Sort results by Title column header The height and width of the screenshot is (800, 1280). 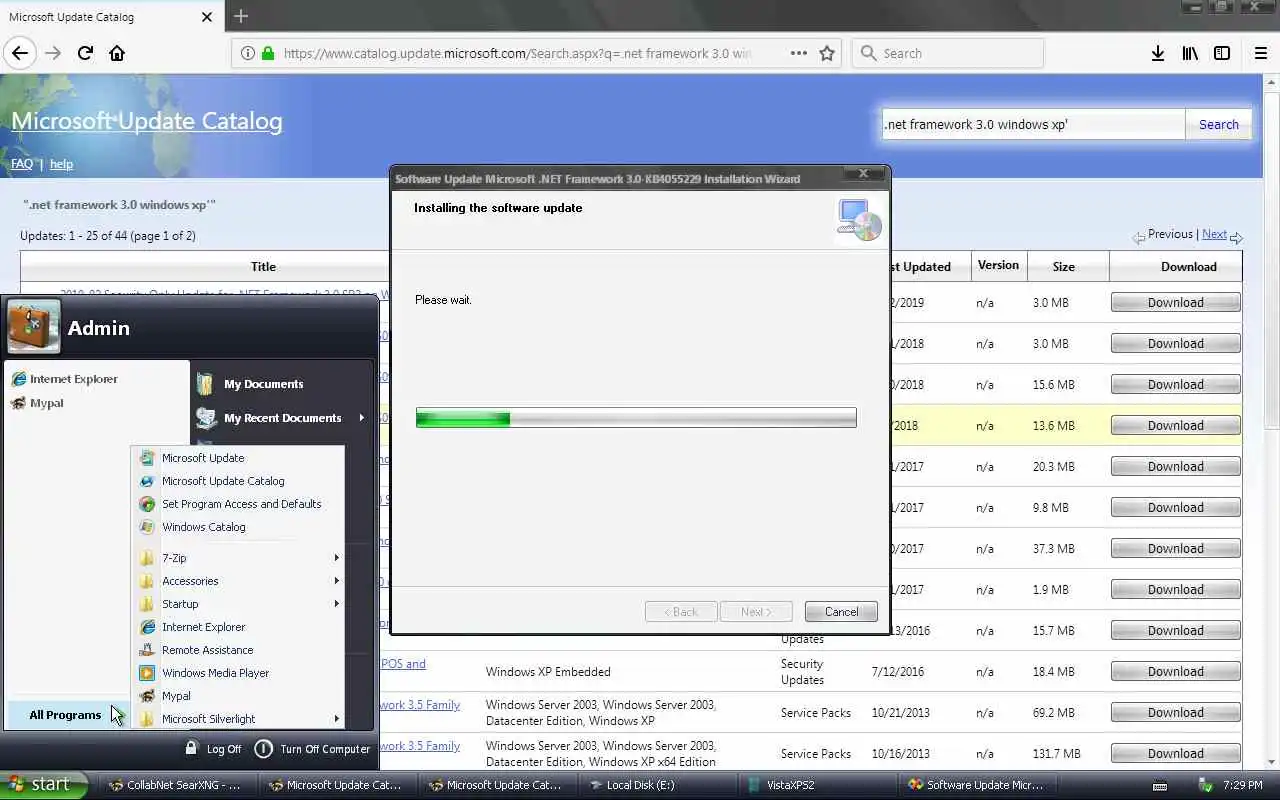(x=263, y=267)
